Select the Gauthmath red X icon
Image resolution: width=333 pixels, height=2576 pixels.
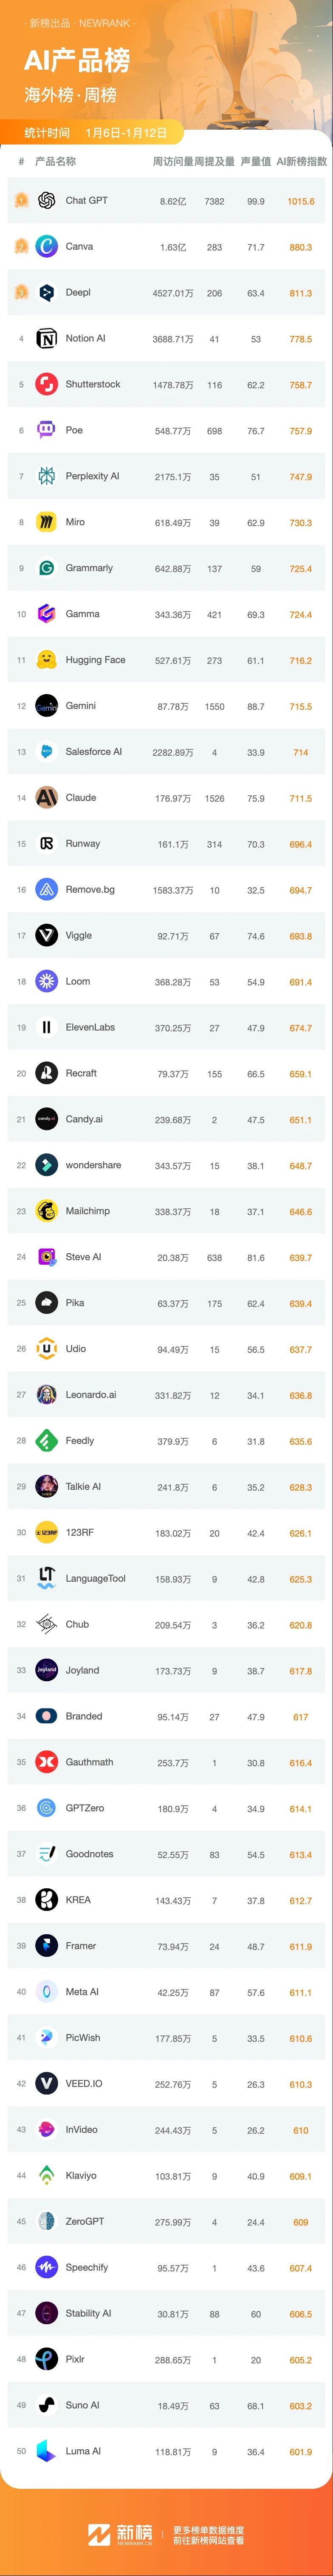(x=46, y=1762)
